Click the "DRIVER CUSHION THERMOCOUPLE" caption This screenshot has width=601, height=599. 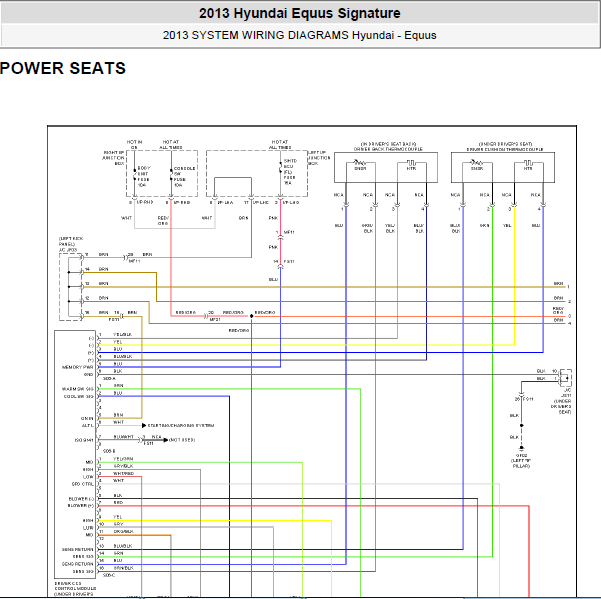pos(505,149)
